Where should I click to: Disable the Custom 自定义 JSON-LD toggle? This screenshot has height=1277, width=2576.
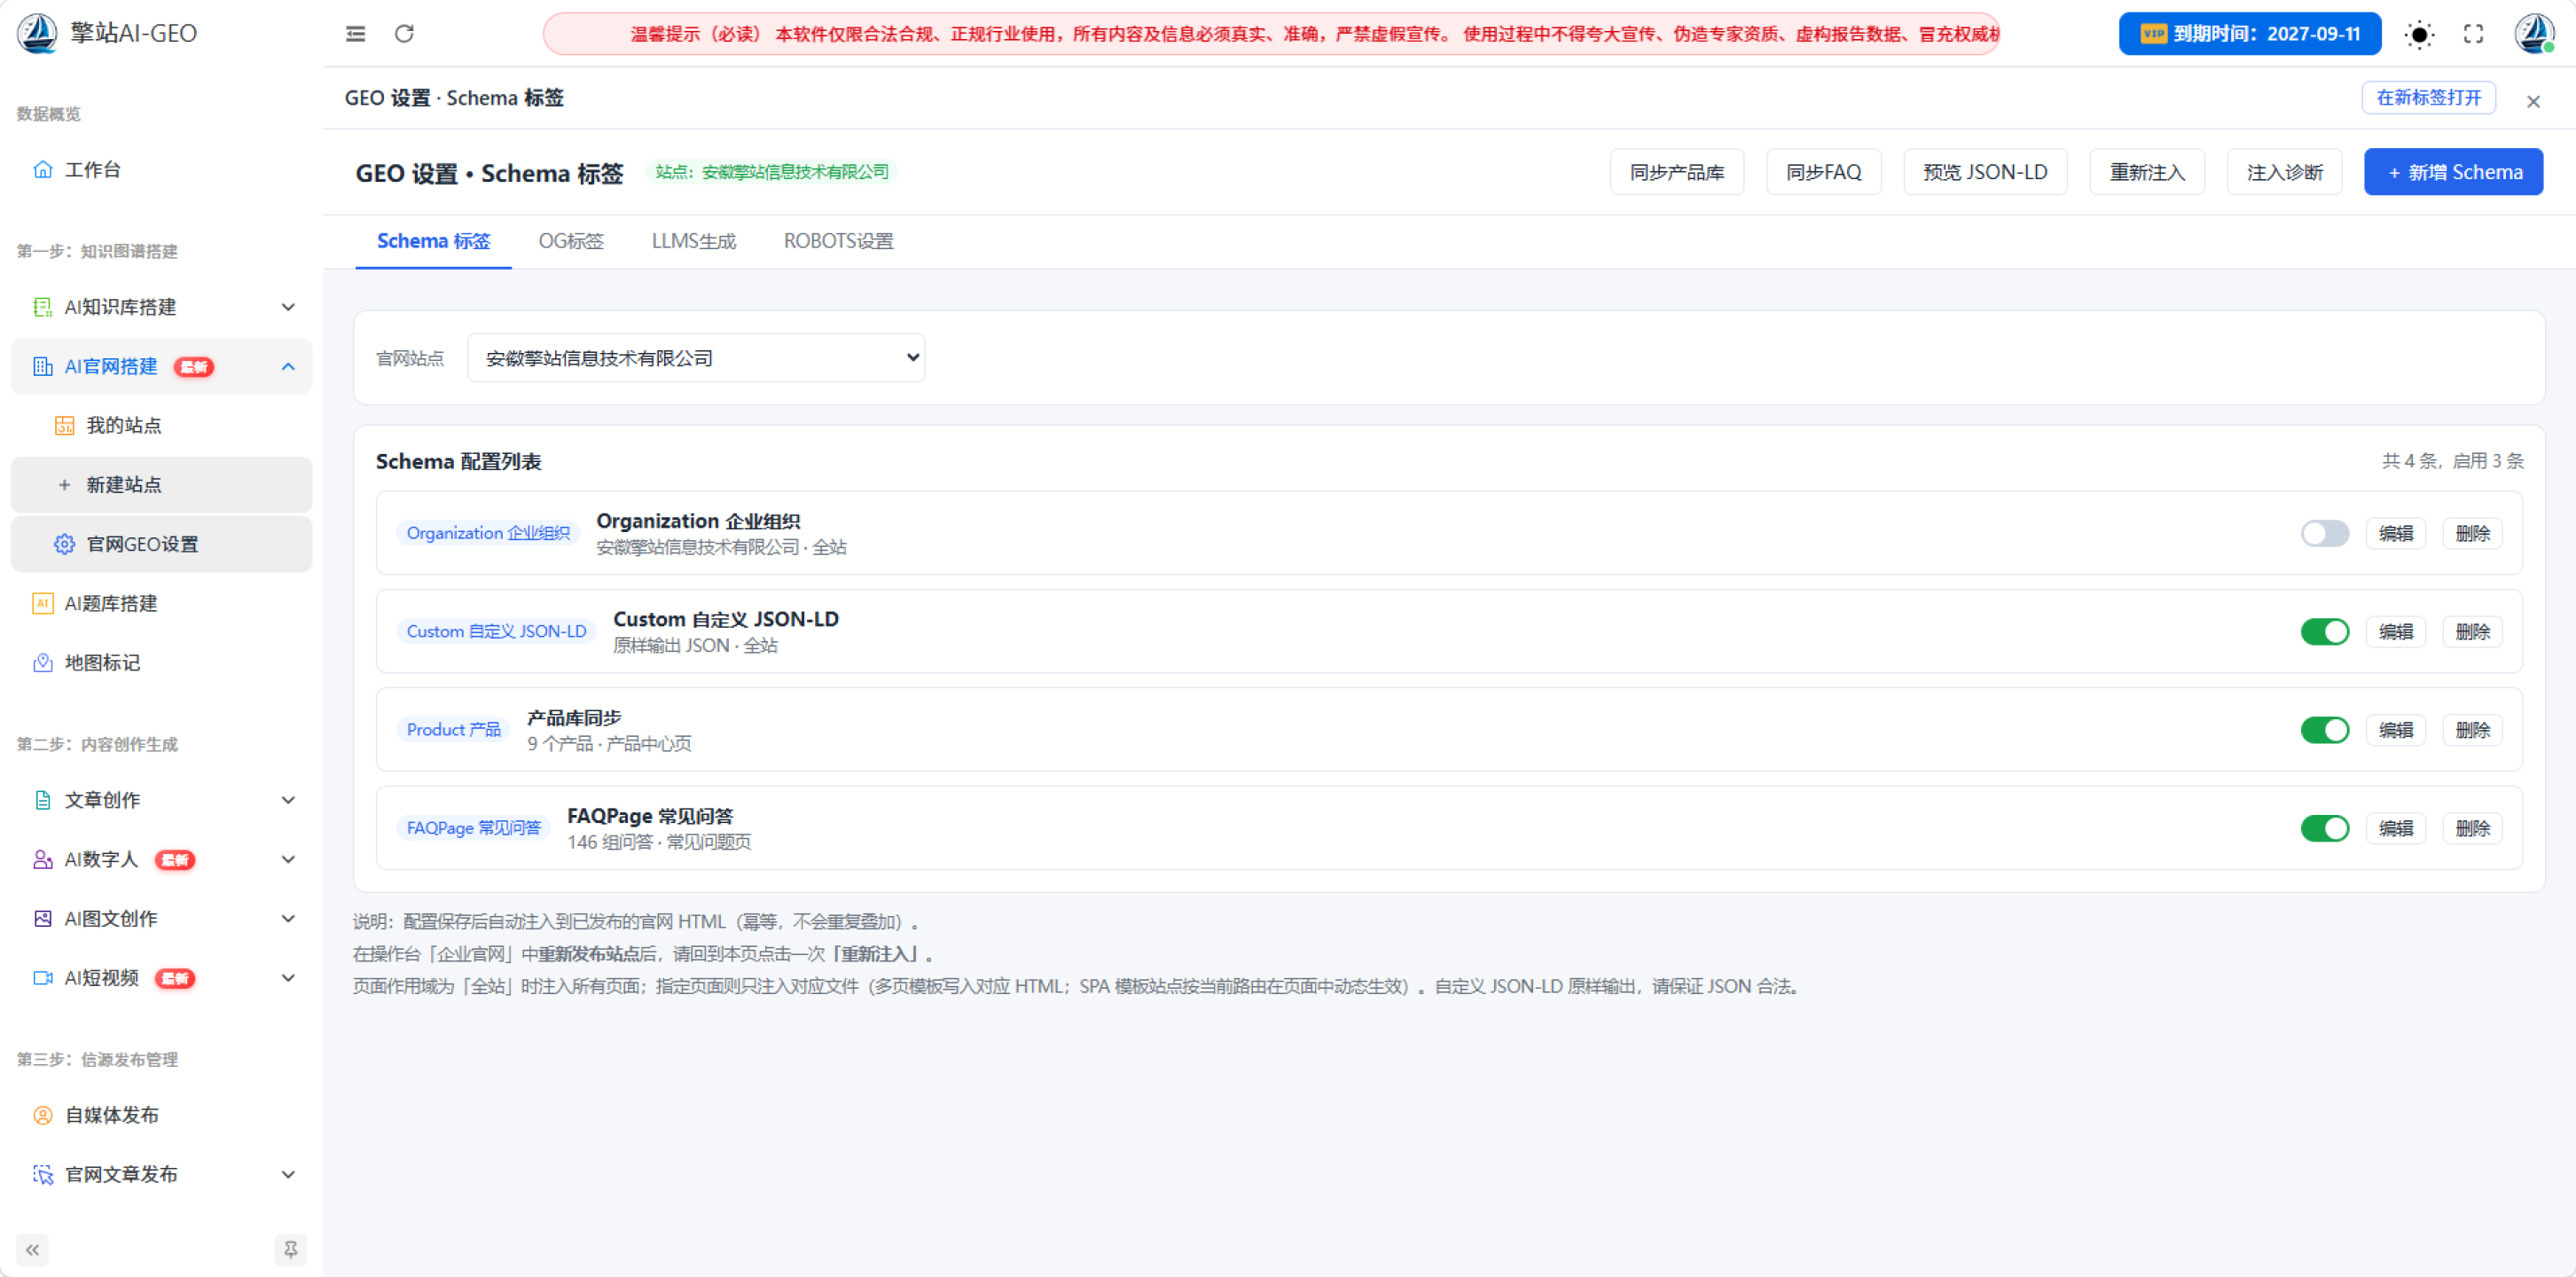point(2324,632)
